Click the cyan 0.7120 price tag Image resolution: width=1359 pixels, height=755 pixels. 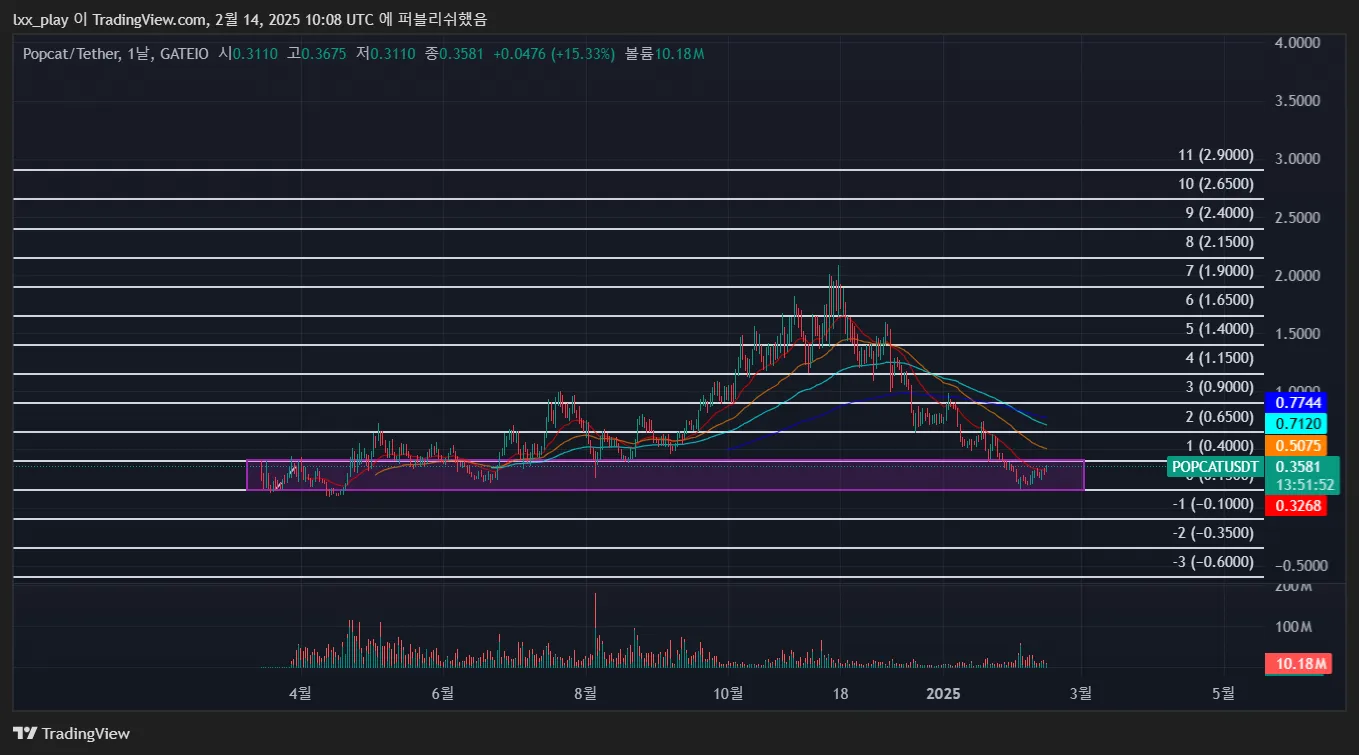(1296, 424)
